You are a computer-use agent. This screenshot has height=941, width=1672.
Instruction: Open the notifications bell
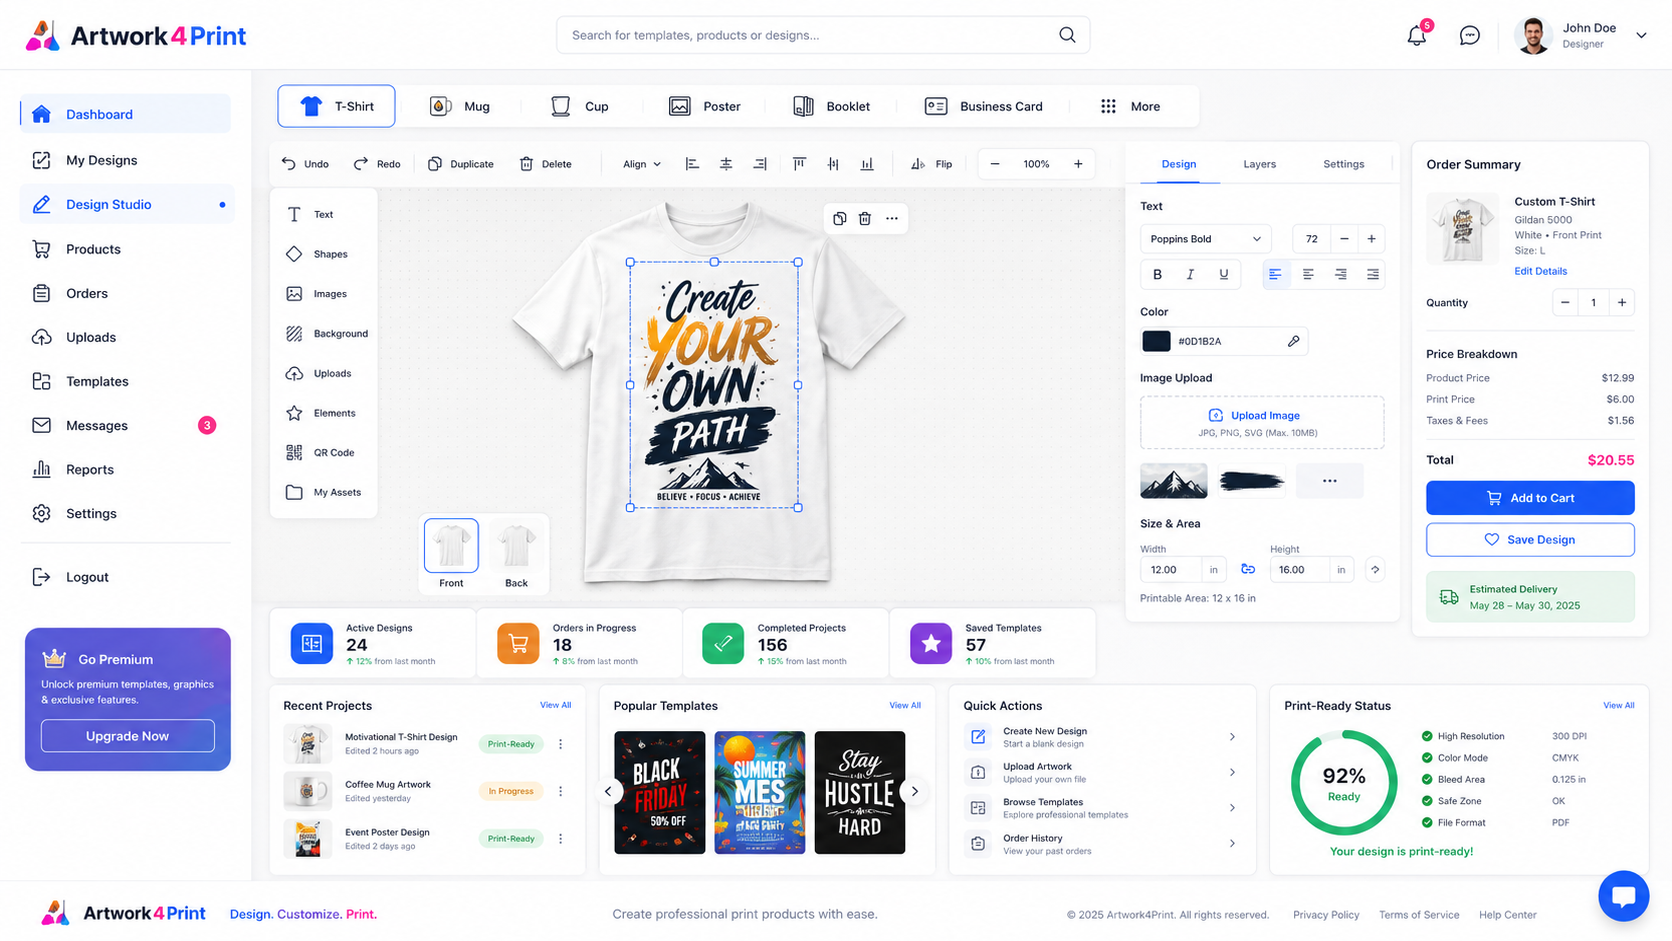pyautogui.click(x=1417, y=35)
